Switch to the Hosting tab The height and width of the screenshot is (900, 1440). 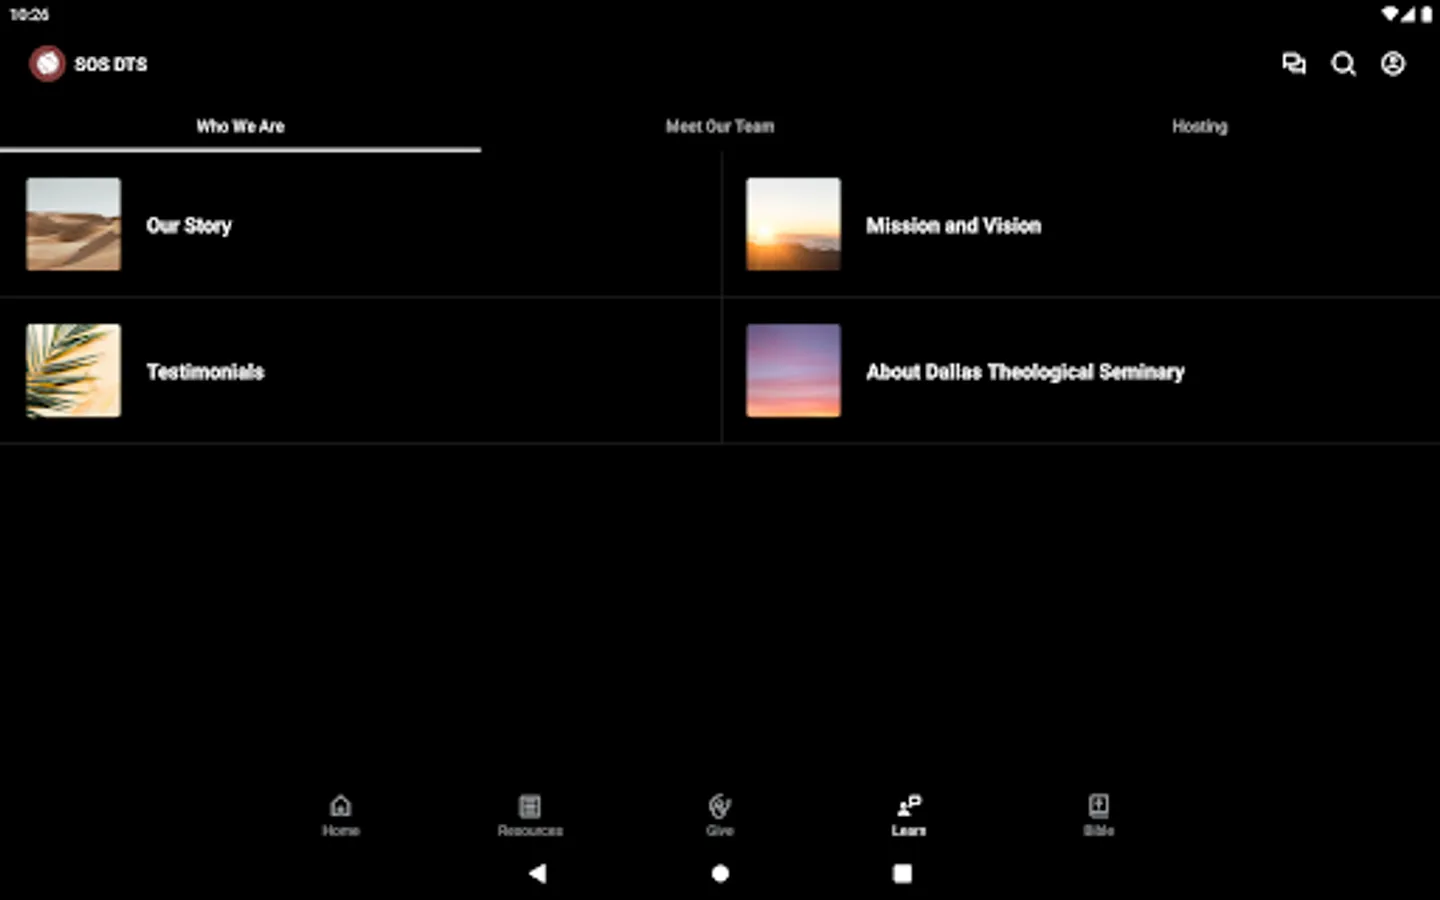pyautogui.click(x=1199, y=126)
